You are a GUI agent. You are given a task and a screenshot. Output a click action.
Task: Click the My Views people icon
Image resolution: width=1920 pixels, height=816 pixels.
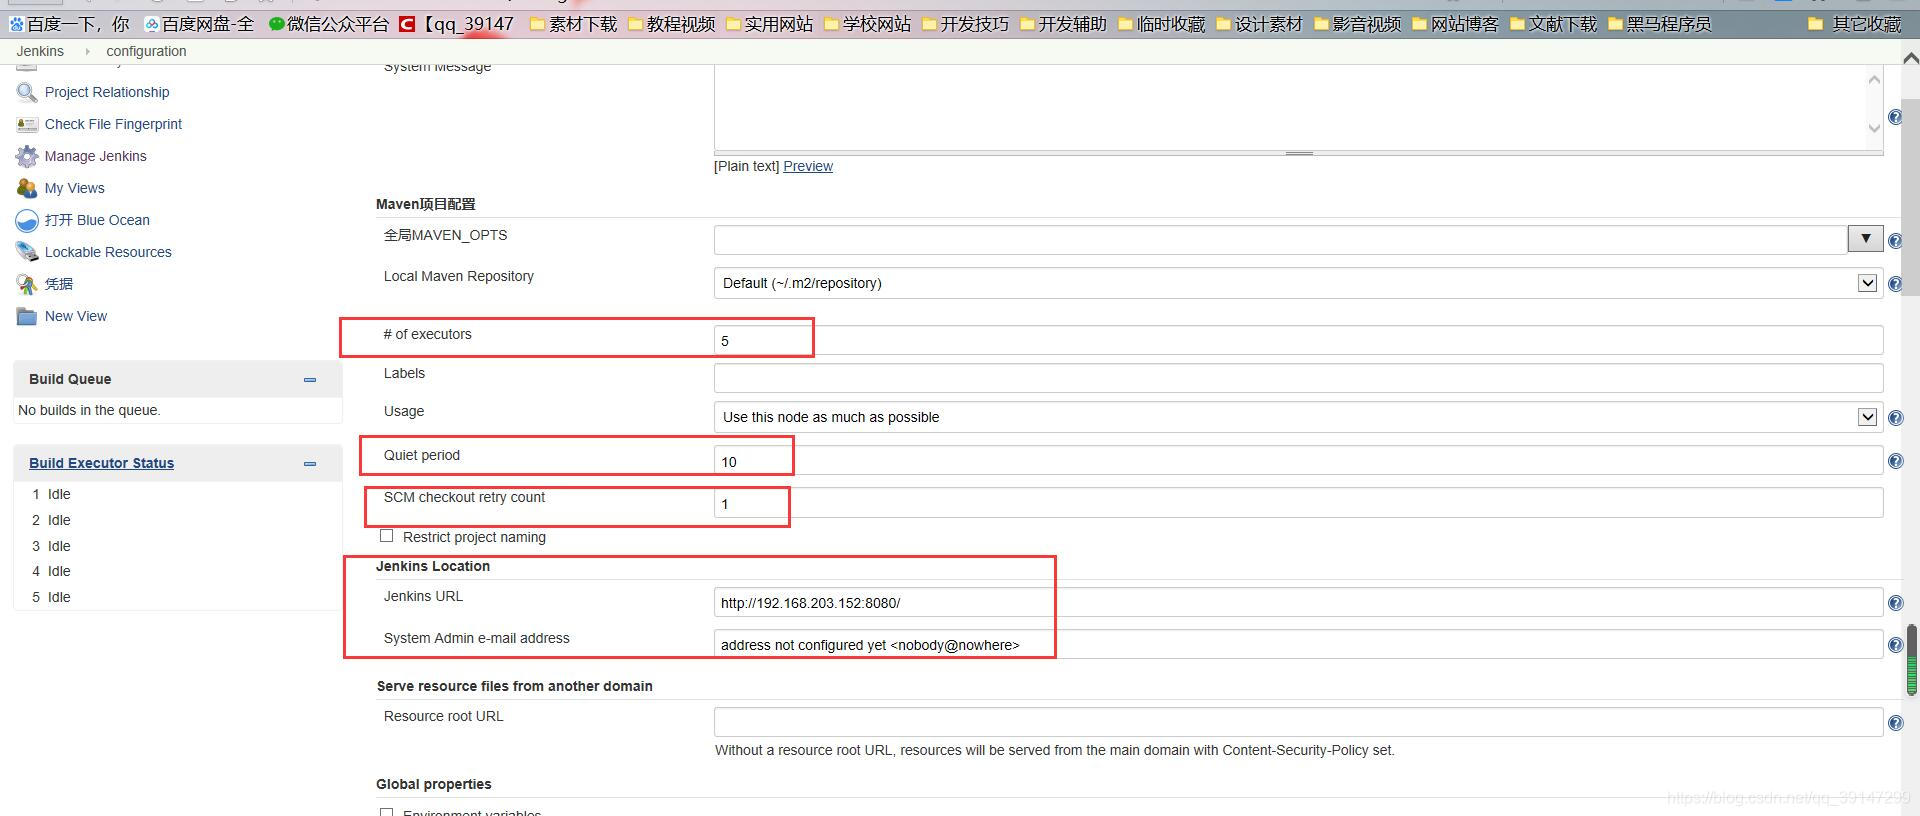point(27,188)
